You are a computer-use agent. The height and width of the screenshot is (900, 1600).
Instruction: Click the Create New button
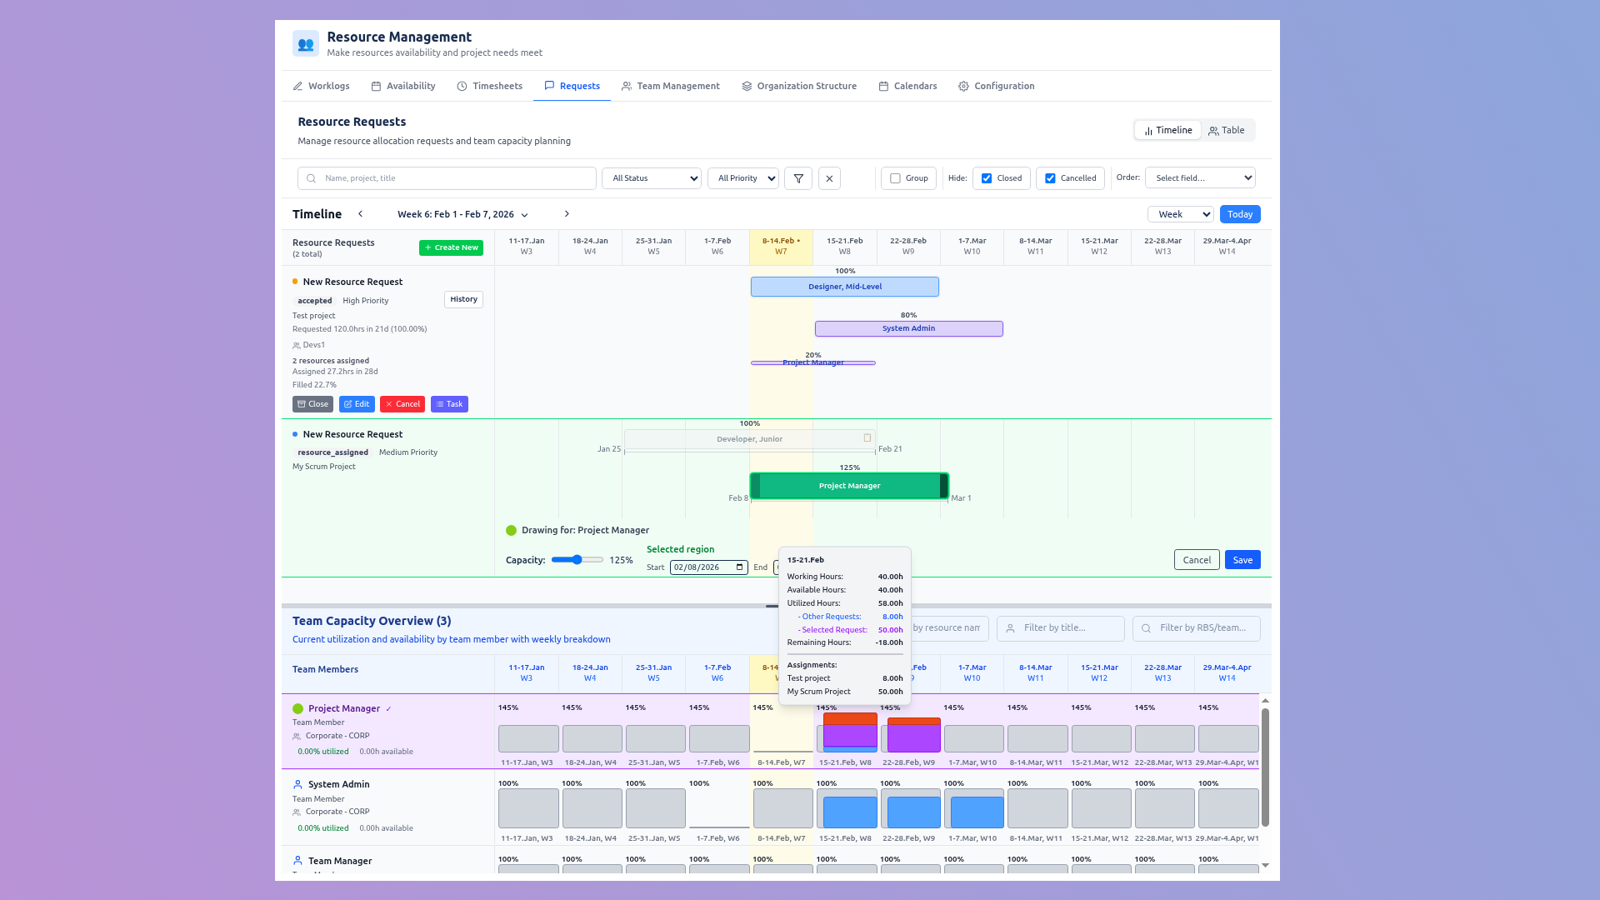click(451, 247)
